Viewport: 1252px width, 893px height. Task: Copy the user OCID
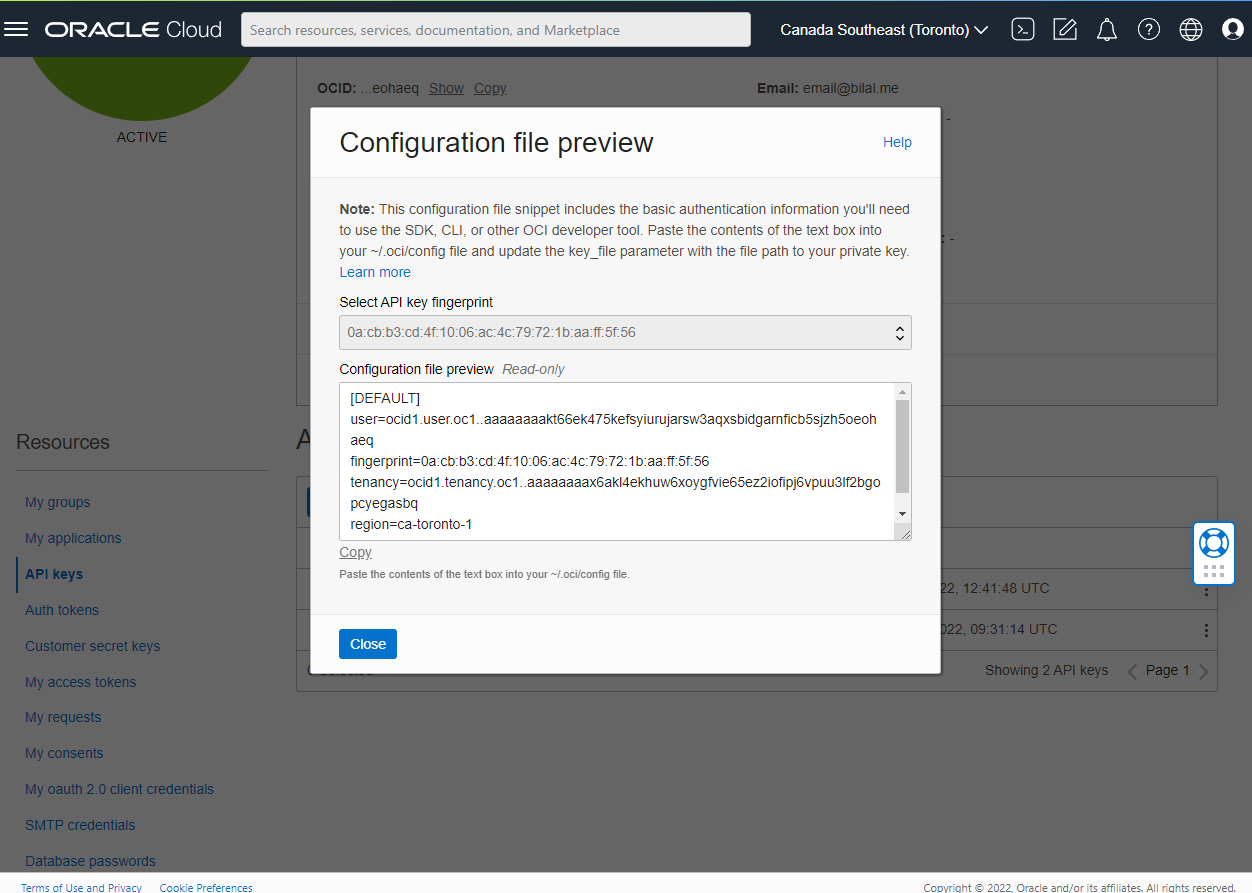tap(490, 88)
